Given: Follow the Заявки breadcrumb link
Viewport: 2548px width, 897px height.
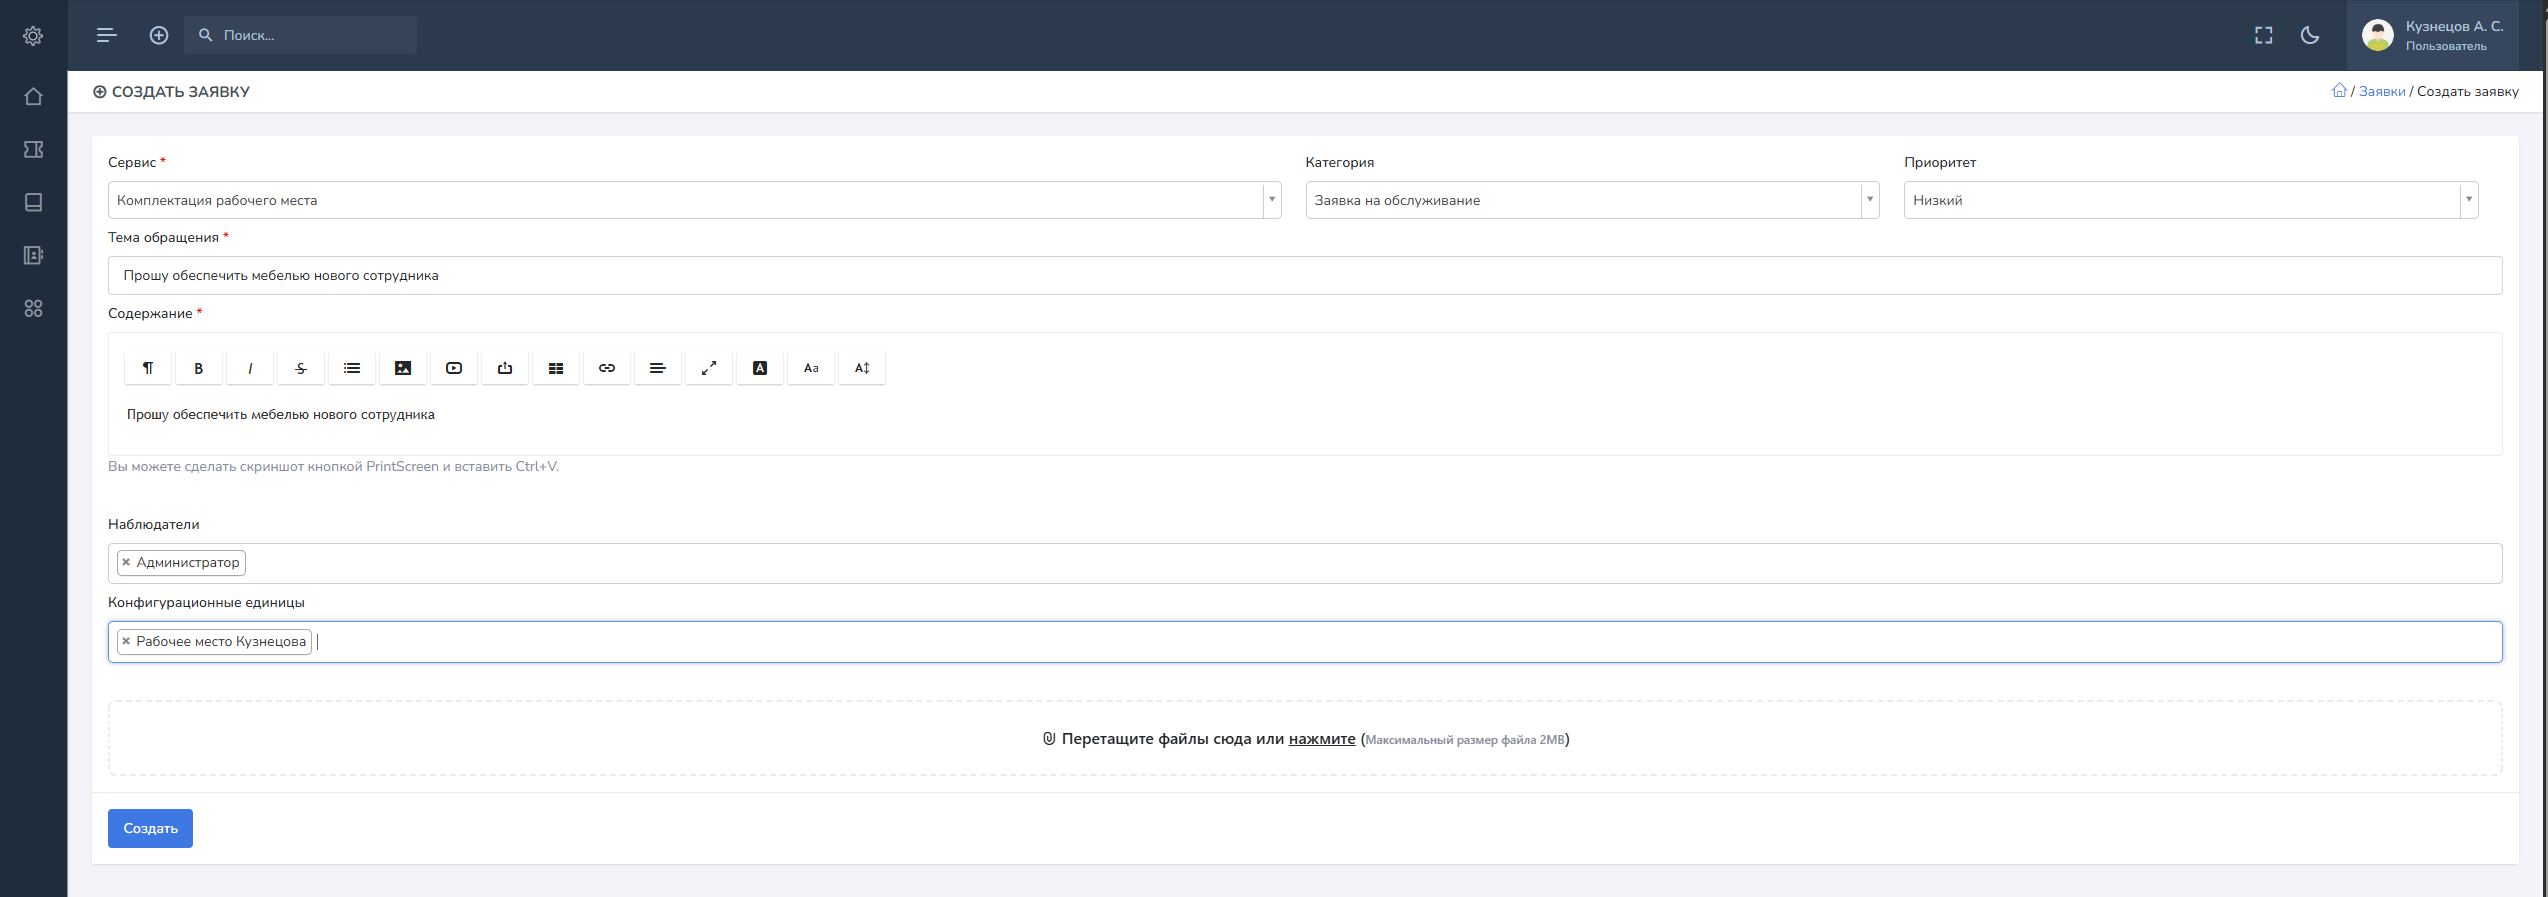Looking at the screenshot, I should [x=2382, y=91].
